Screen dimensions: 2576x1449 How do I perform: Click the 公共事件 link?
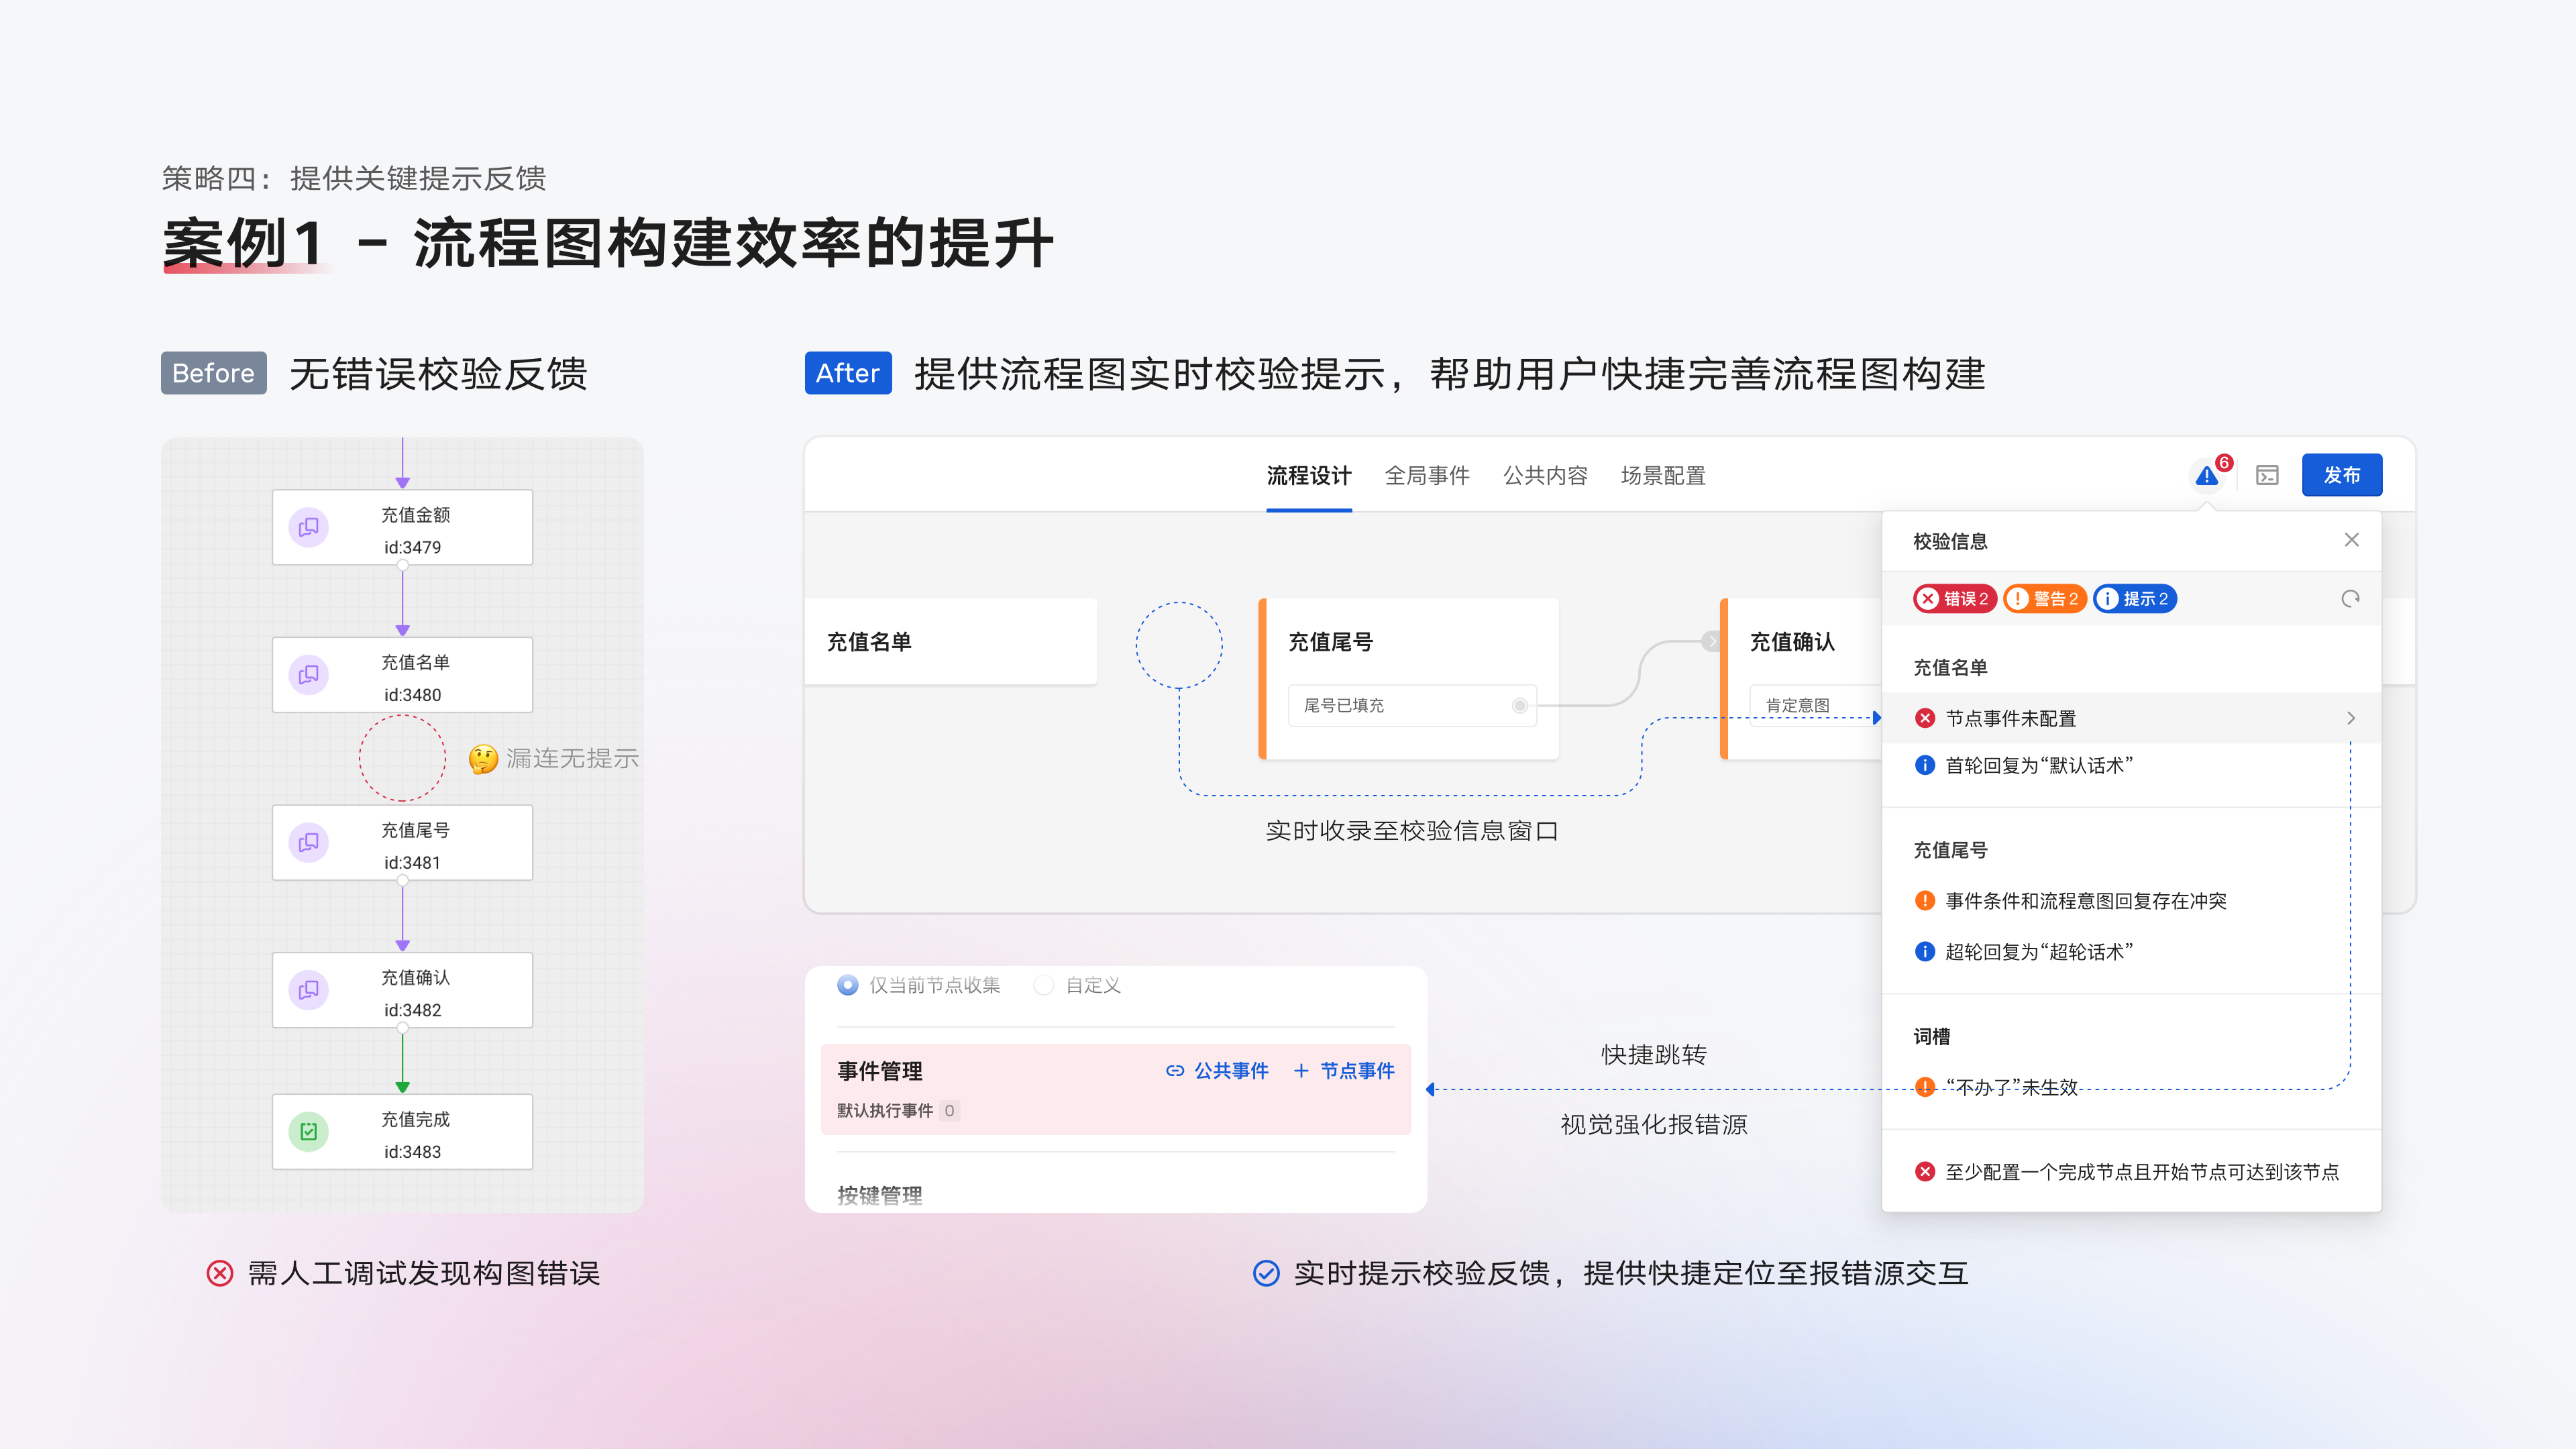[x=1217, y=1071]
